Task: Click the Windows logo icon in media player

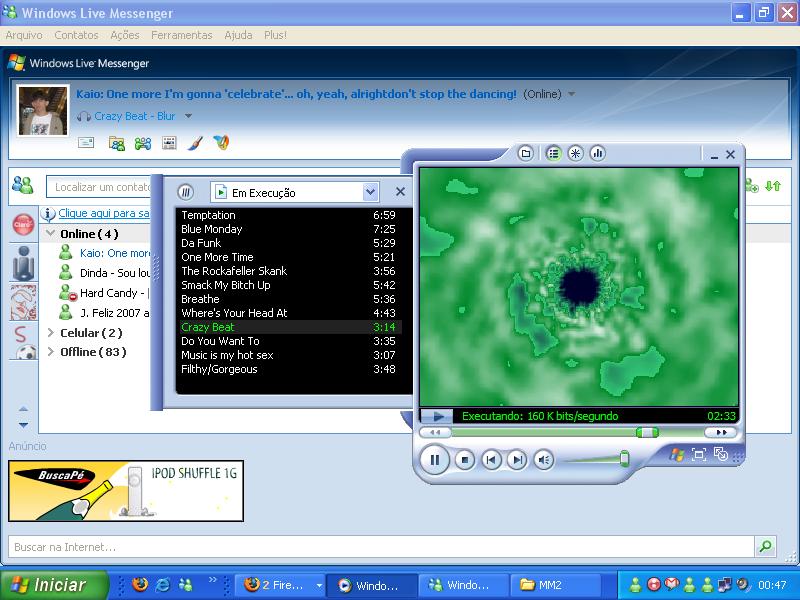Action: (x=677, y=454)
